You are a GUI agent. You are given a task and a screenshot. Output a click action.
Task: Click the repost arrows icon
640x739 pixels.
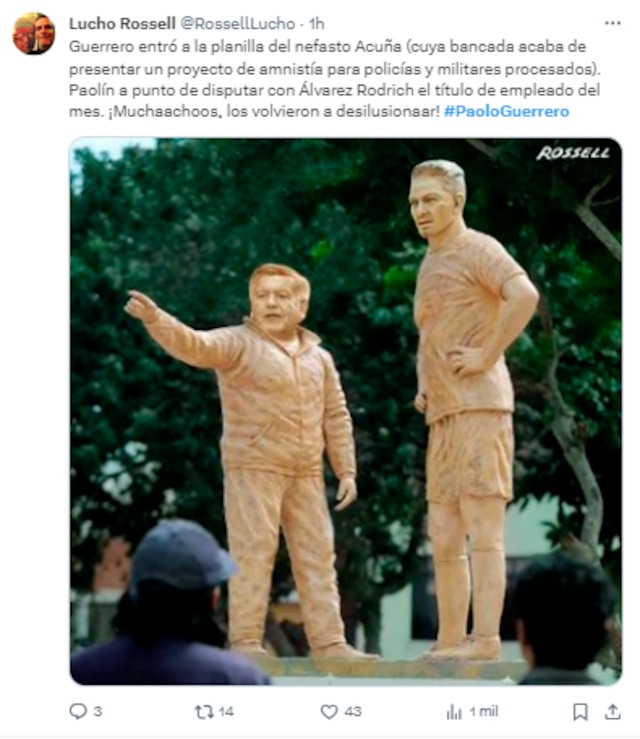tap(204, 712)
